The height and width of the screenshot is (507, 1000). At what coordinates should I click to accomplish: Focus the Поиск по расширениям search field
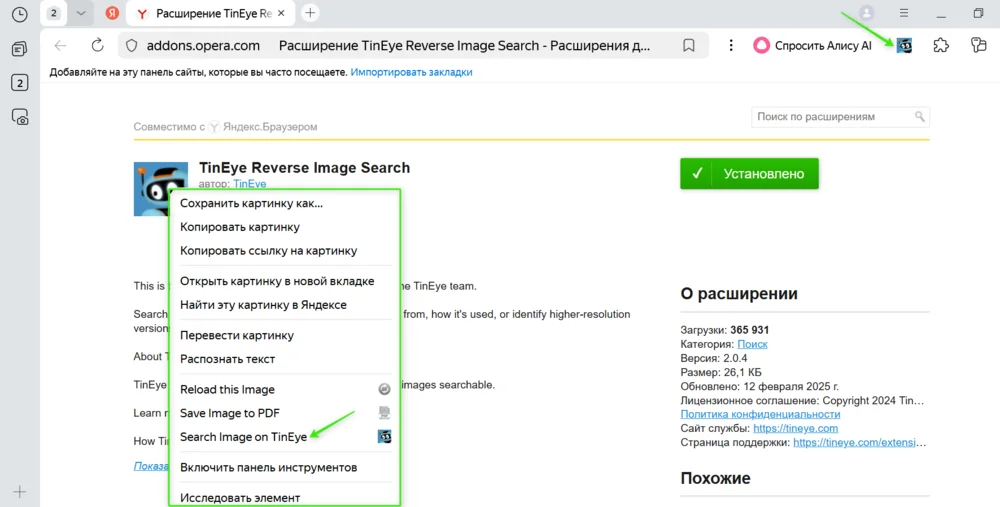tap(840, 117)
